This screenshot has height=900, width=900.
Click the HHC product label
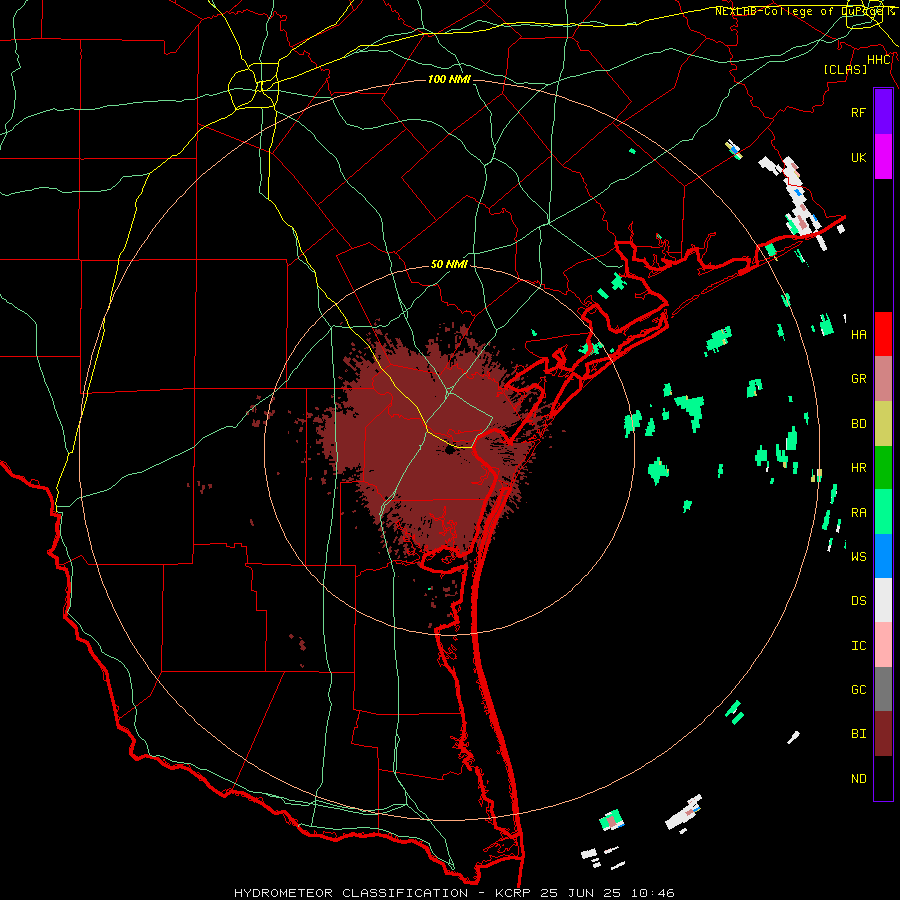tap(879, 60)
